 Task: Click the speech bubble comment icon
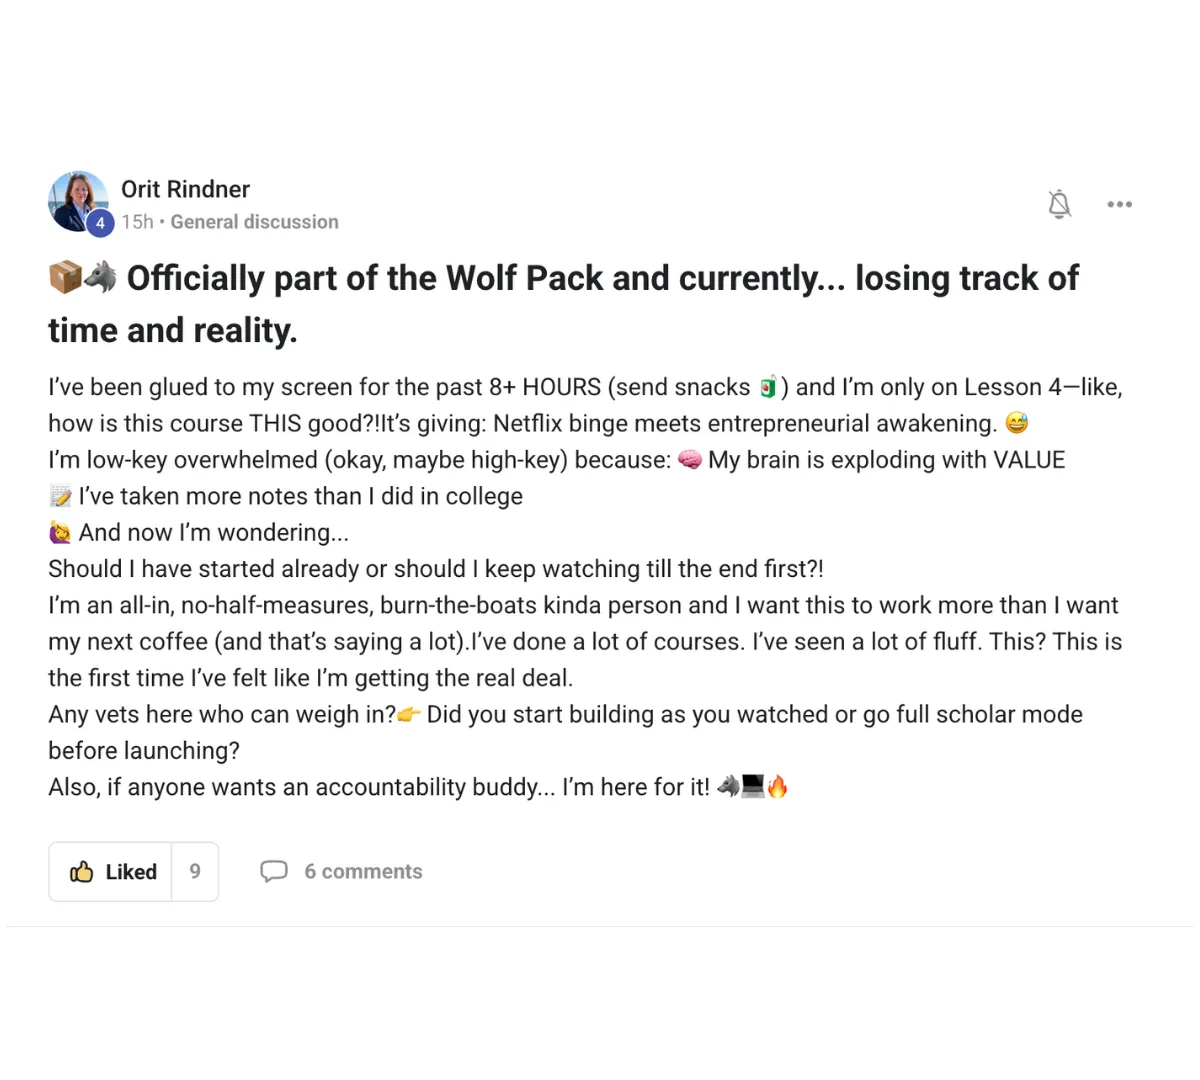(274, 872)
